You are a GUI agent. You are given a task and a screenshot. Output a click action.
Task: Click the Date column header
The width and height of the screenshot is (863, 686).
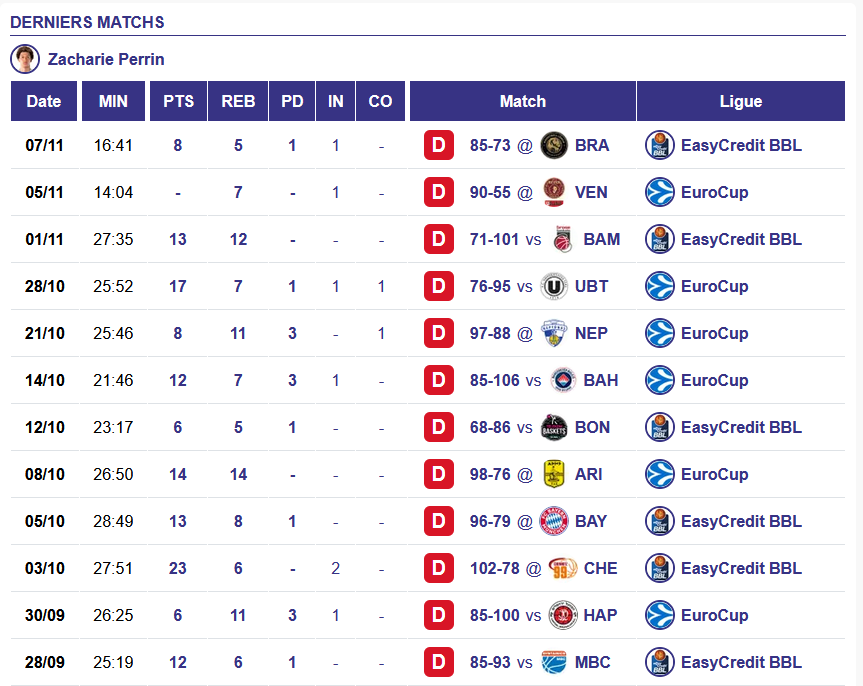coord(44,101)
